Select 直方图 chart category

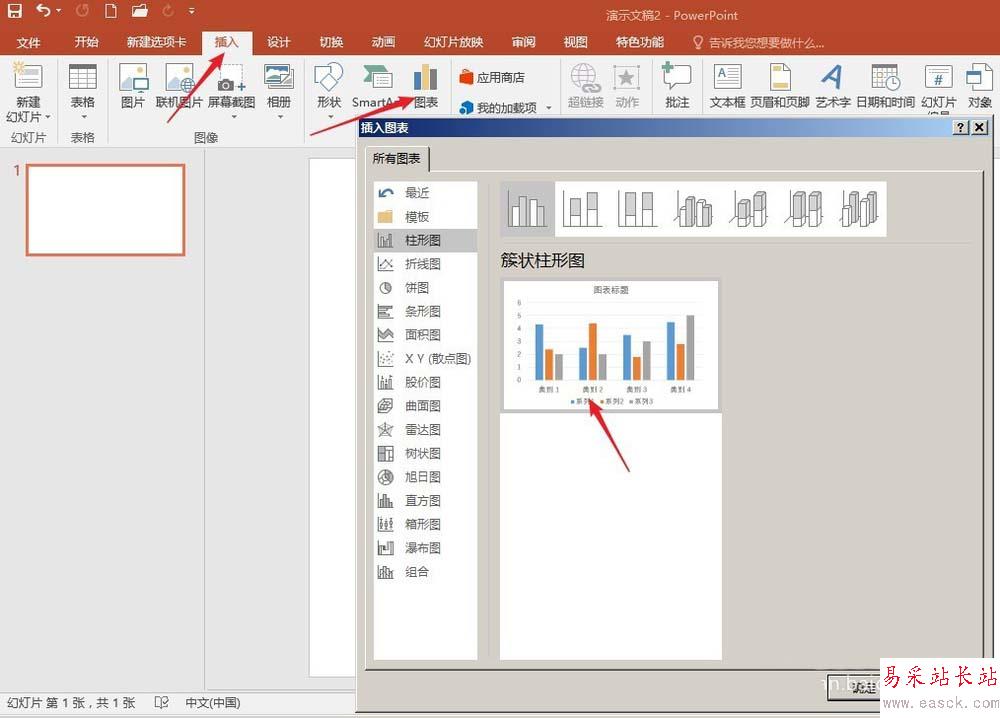(x=423, y=501)
